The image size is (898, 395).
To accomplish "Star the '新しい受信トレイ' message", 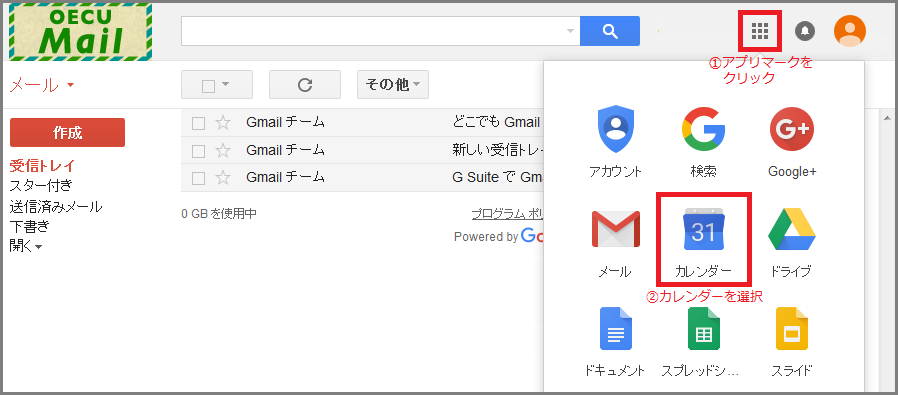I will 223,151.
